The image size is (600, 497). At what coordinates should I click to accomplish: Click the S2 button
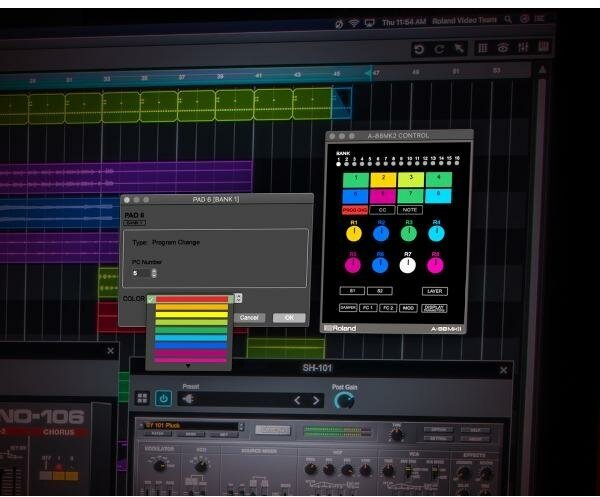pos(380,291)
